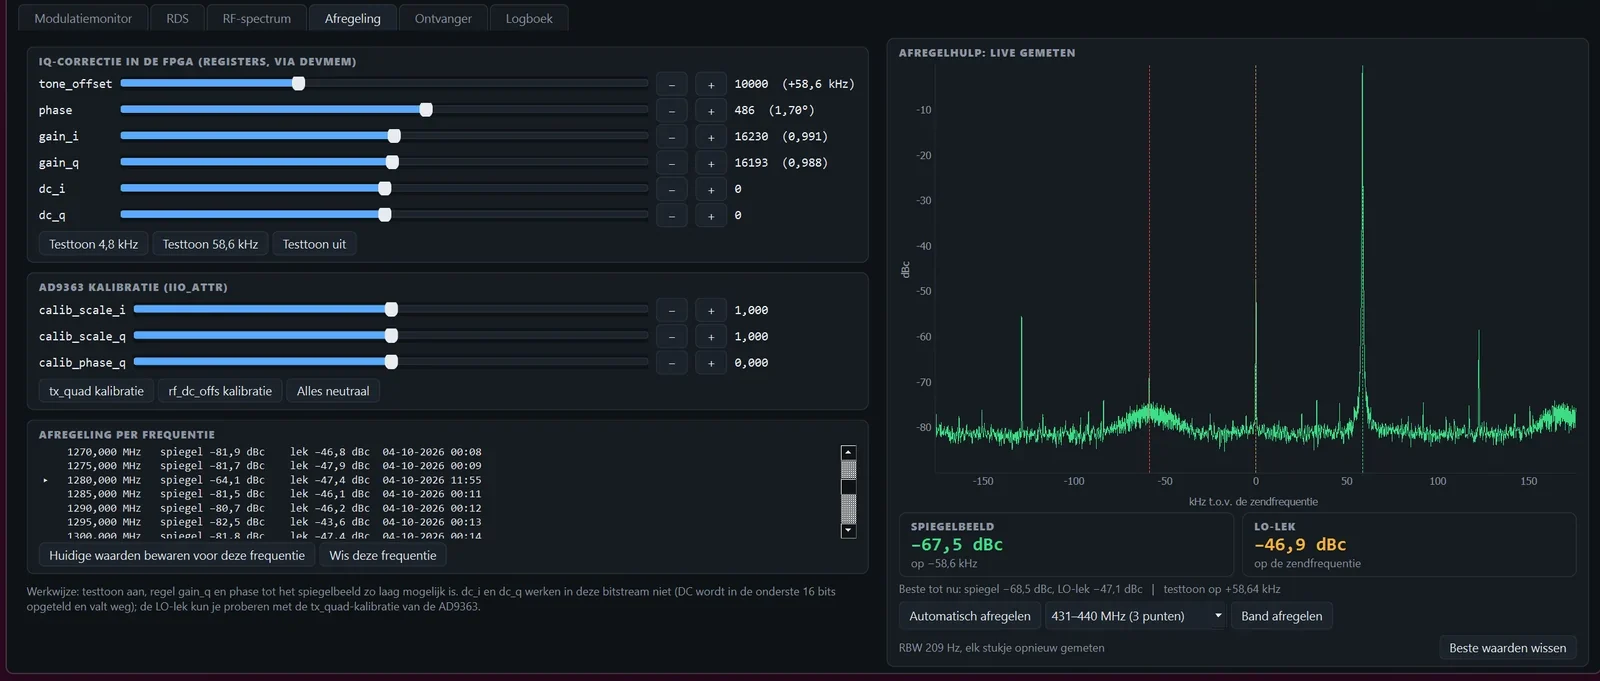Image resolution: width=1600 pixels, height=681 pixels.
Task: Click Wis deze frequentie
Action: [383, 555]
